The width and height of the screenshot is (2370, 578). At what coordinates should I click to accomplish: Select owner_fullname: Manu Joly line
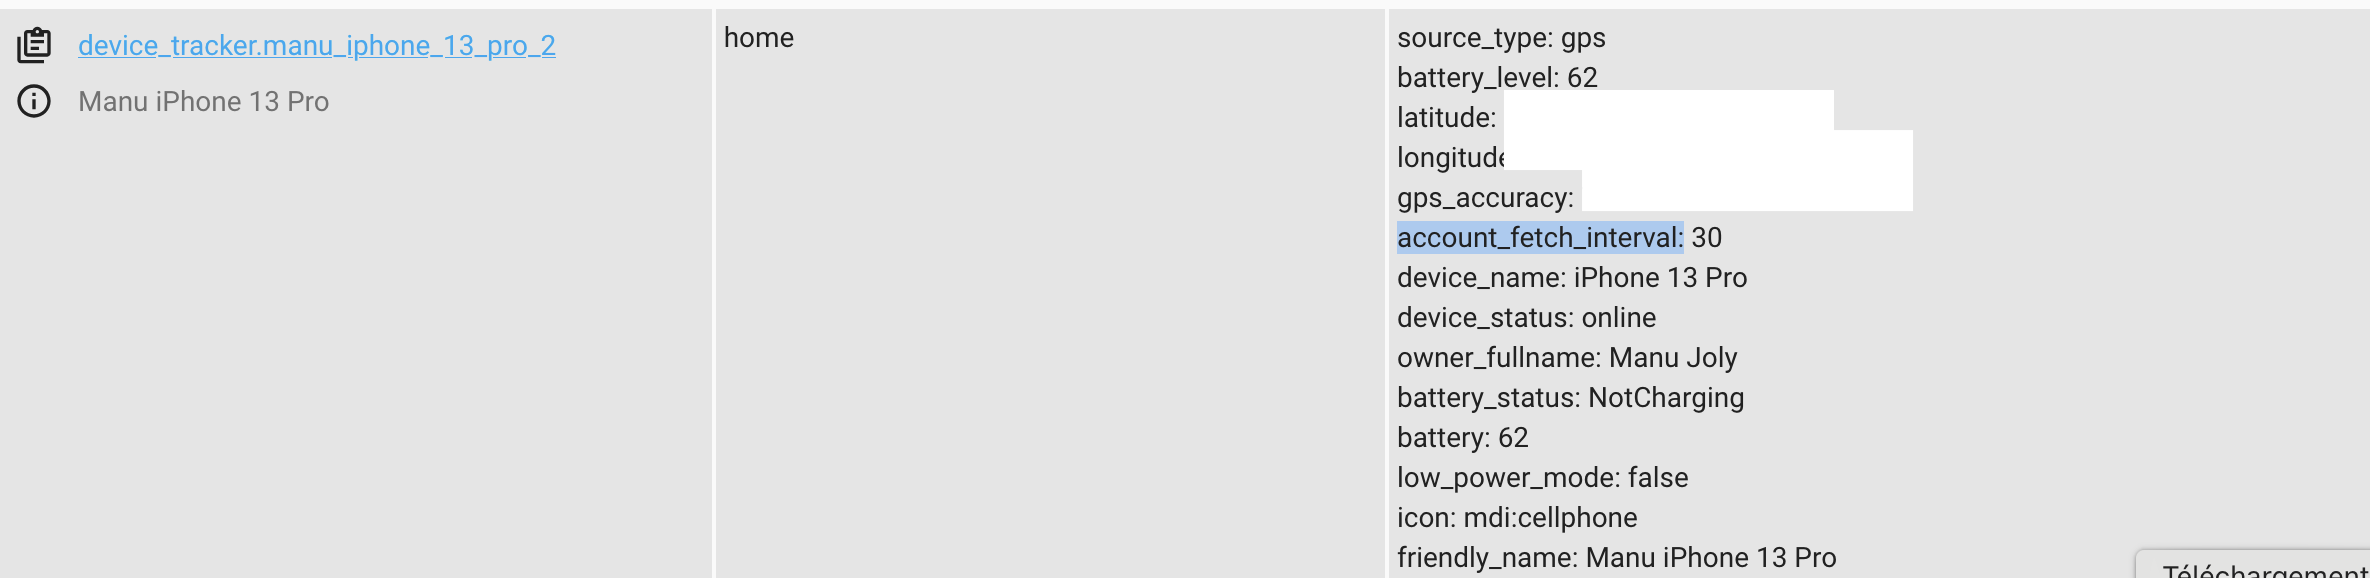(1567, 357)
